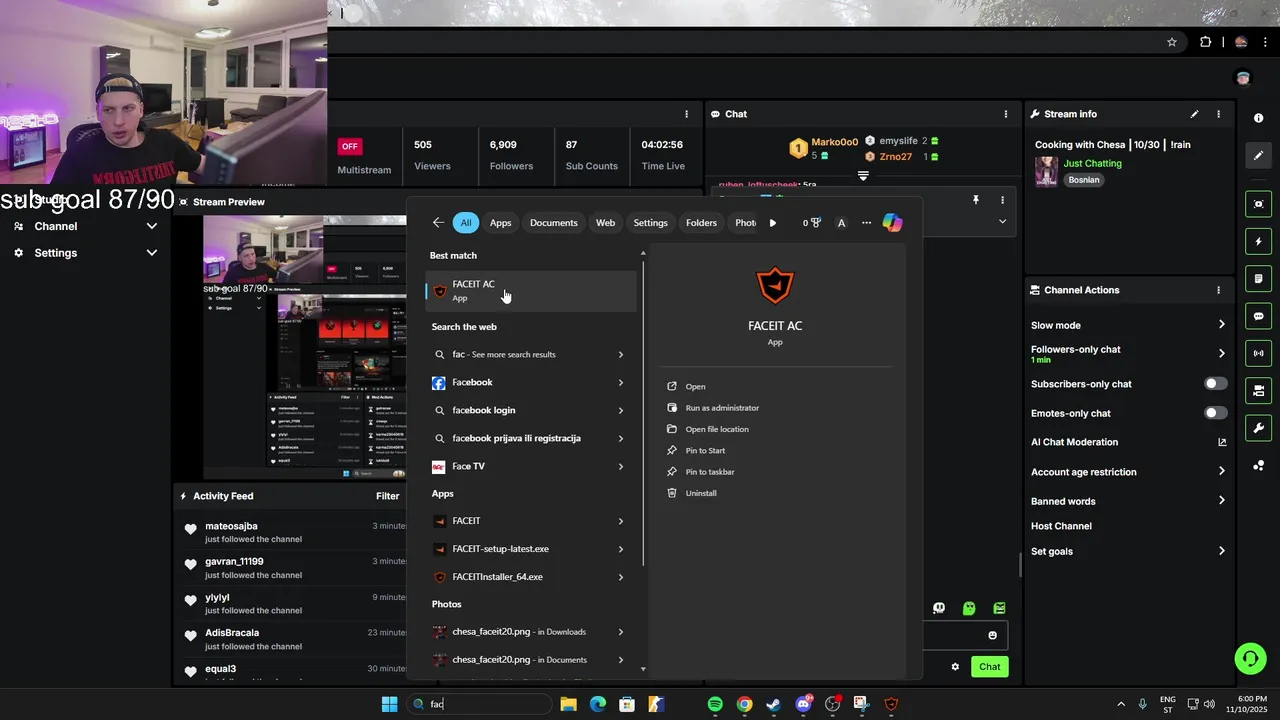Screen dimensions: 1280x720
Task: Open Copilot icon in search panel
Action: [x=892, y=223]
